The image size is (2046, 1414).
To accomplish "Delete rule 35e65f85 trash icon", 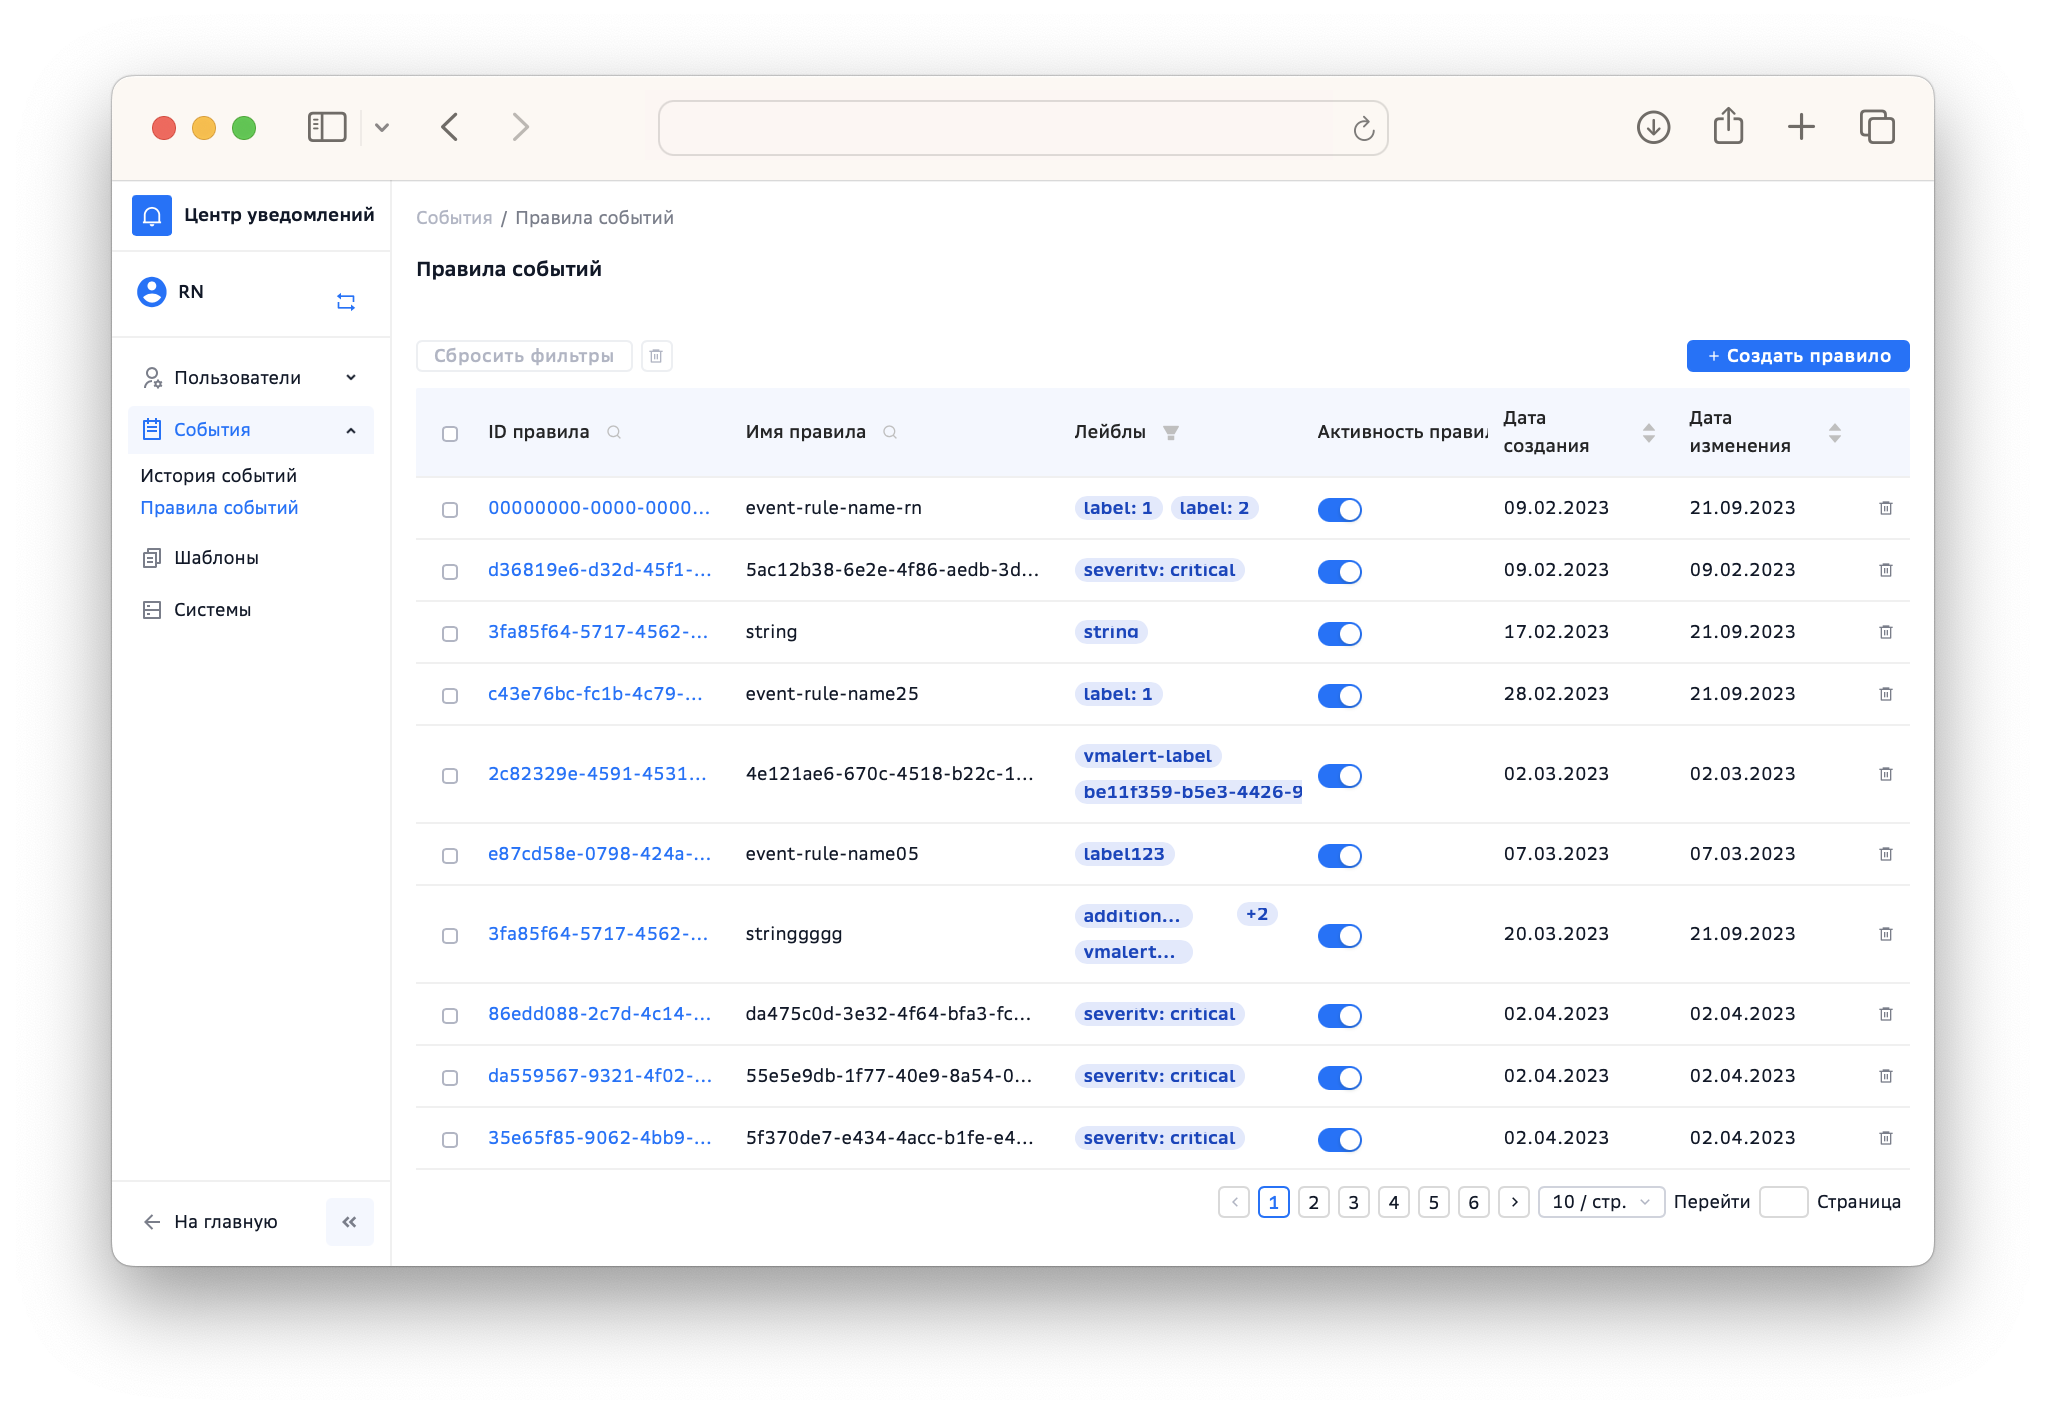I will tap(1886, 1138).
